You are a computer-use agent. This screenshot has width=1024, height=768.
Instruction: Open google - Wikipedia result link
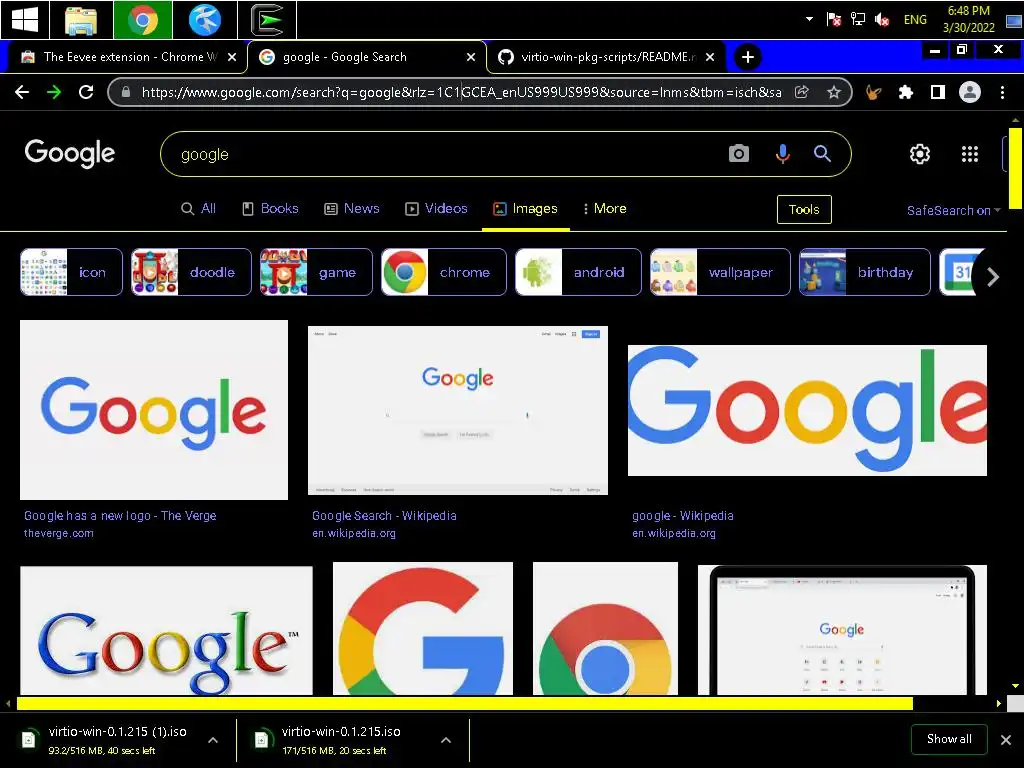coord(683,515)
